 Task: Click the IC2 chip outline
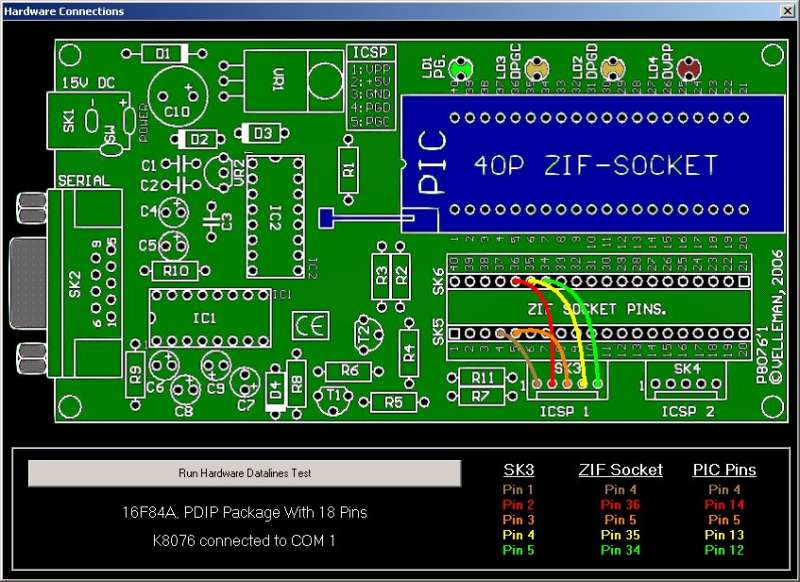point(276,216)
